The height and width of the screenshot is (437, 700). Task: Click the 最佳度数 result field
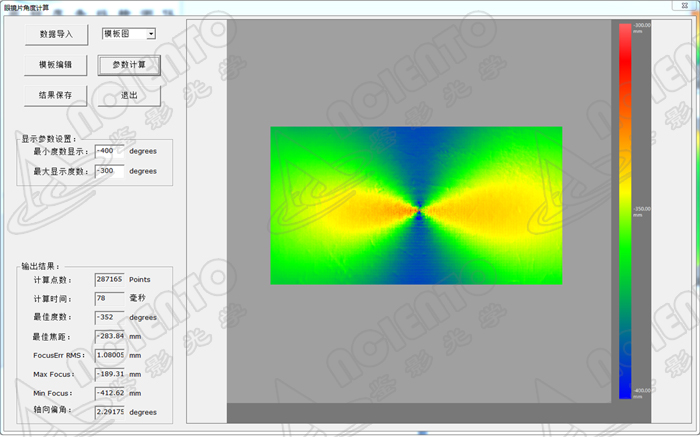pos(108,317)
